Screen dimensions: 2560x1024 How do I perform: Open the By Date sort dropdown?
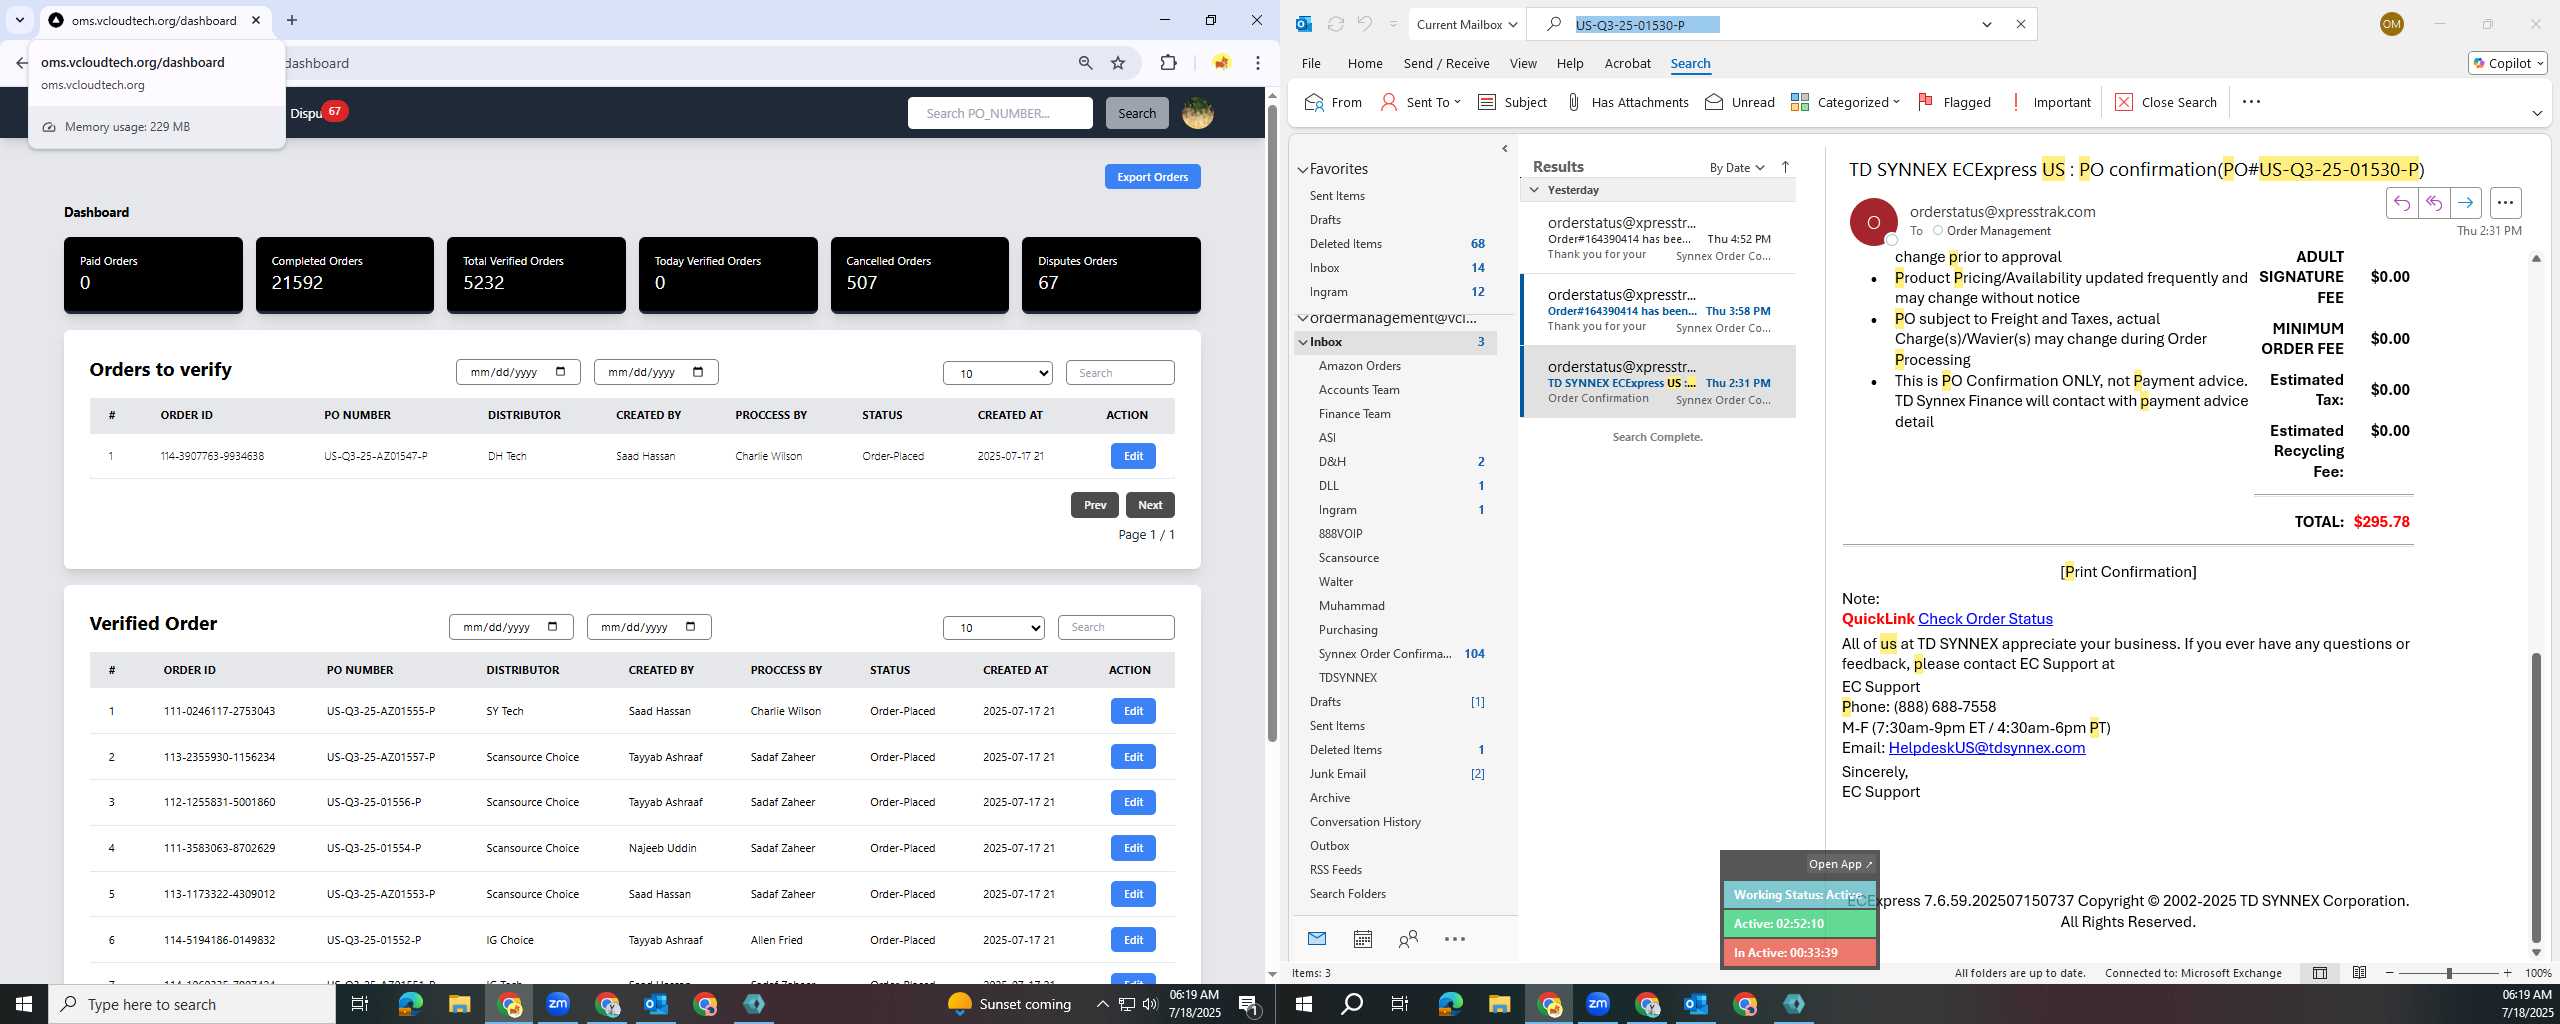[x=1737, y=168]
